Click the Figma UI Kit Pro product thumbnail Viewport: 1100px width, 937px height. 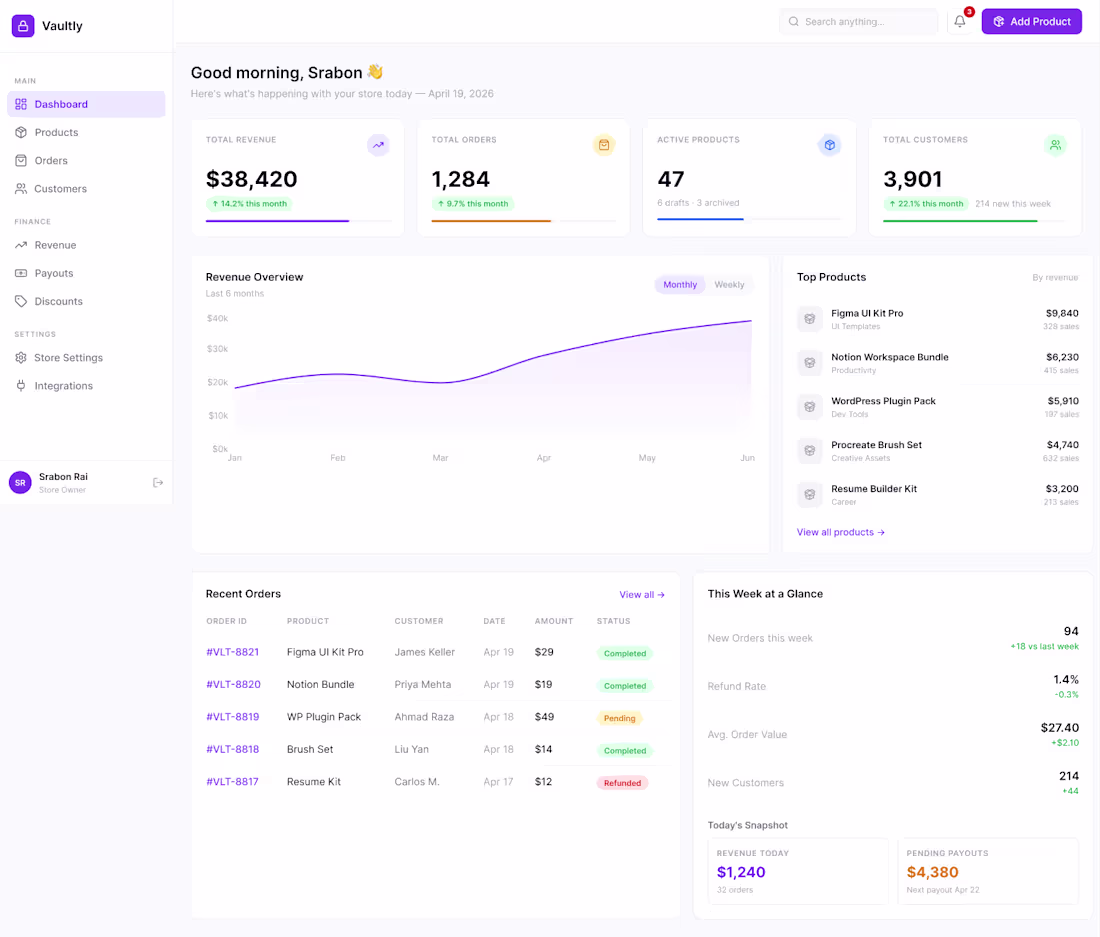[810, 319]
